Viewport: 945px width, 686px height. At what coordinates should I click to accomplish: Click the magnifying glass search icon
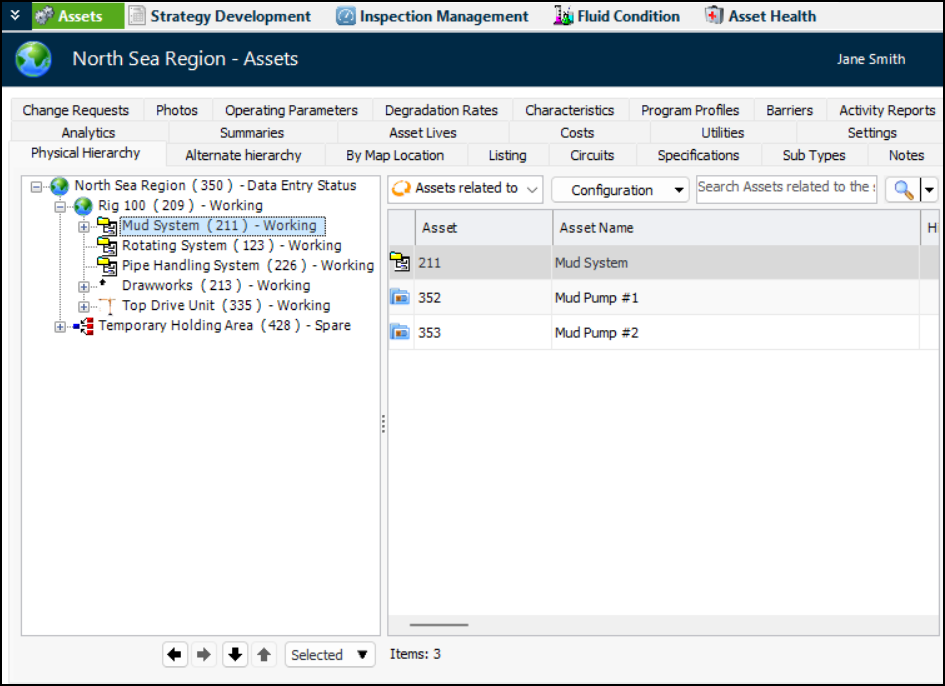point(903,190)
